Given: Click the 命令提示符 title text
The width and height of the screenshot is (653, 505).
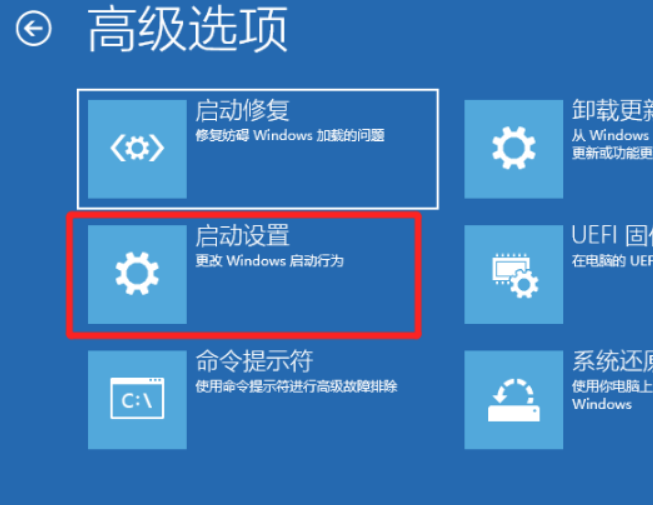Looking at the screenshot, I should click(254, 361).
